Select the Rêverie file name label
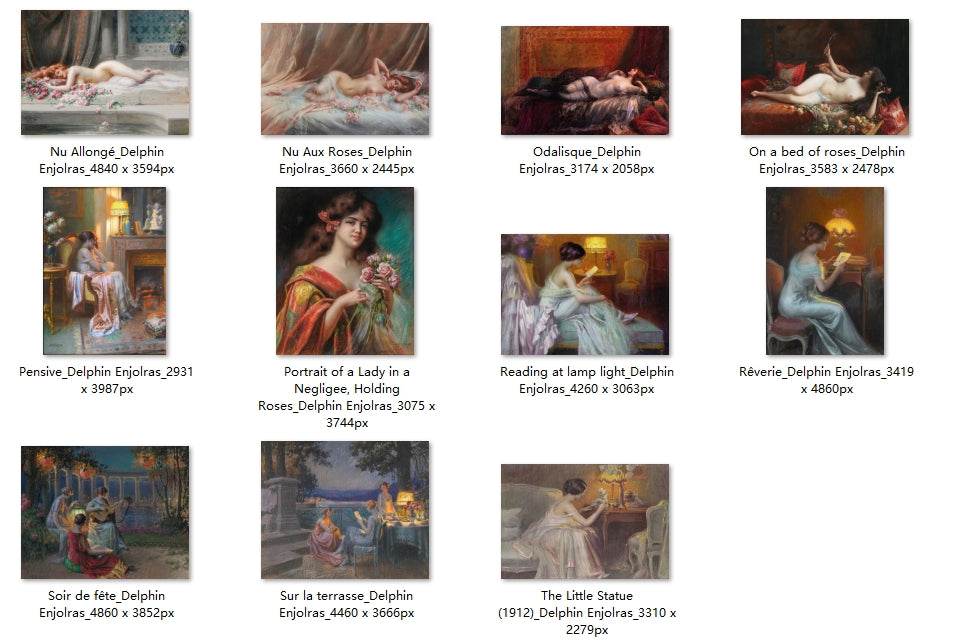This screenshot has height=642, width=965. pyautogui.click(x=827, y=380)
